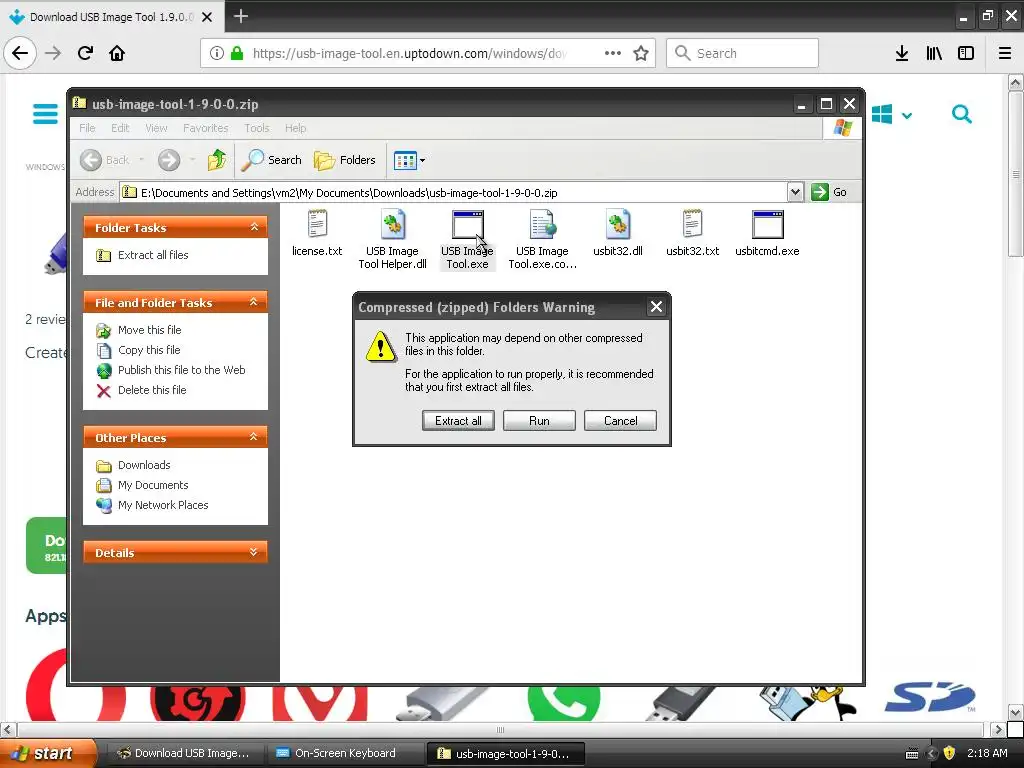
Task: Open browser Library icon
Action: click(x=934, y=53)
